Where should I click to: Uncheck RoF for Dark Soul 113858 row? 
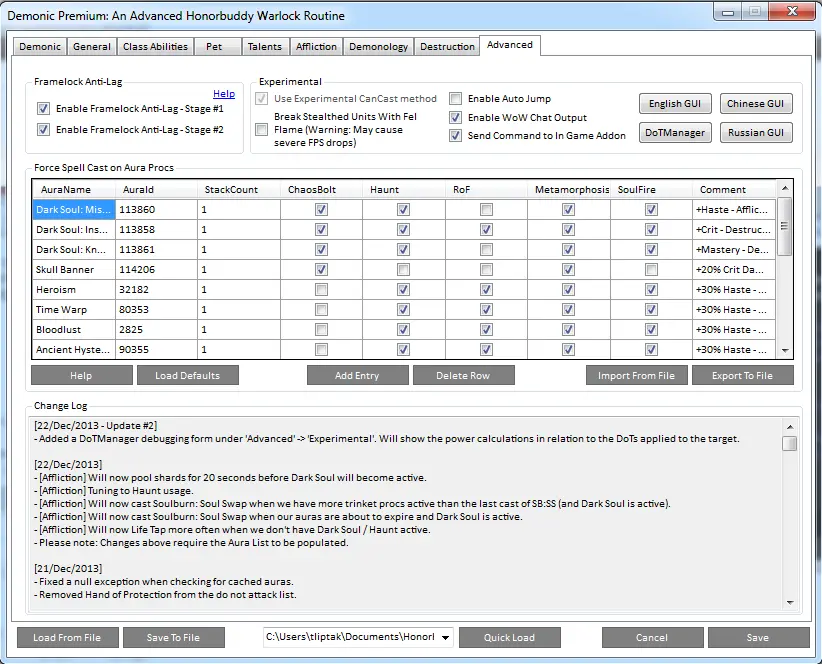coord(486,230)
